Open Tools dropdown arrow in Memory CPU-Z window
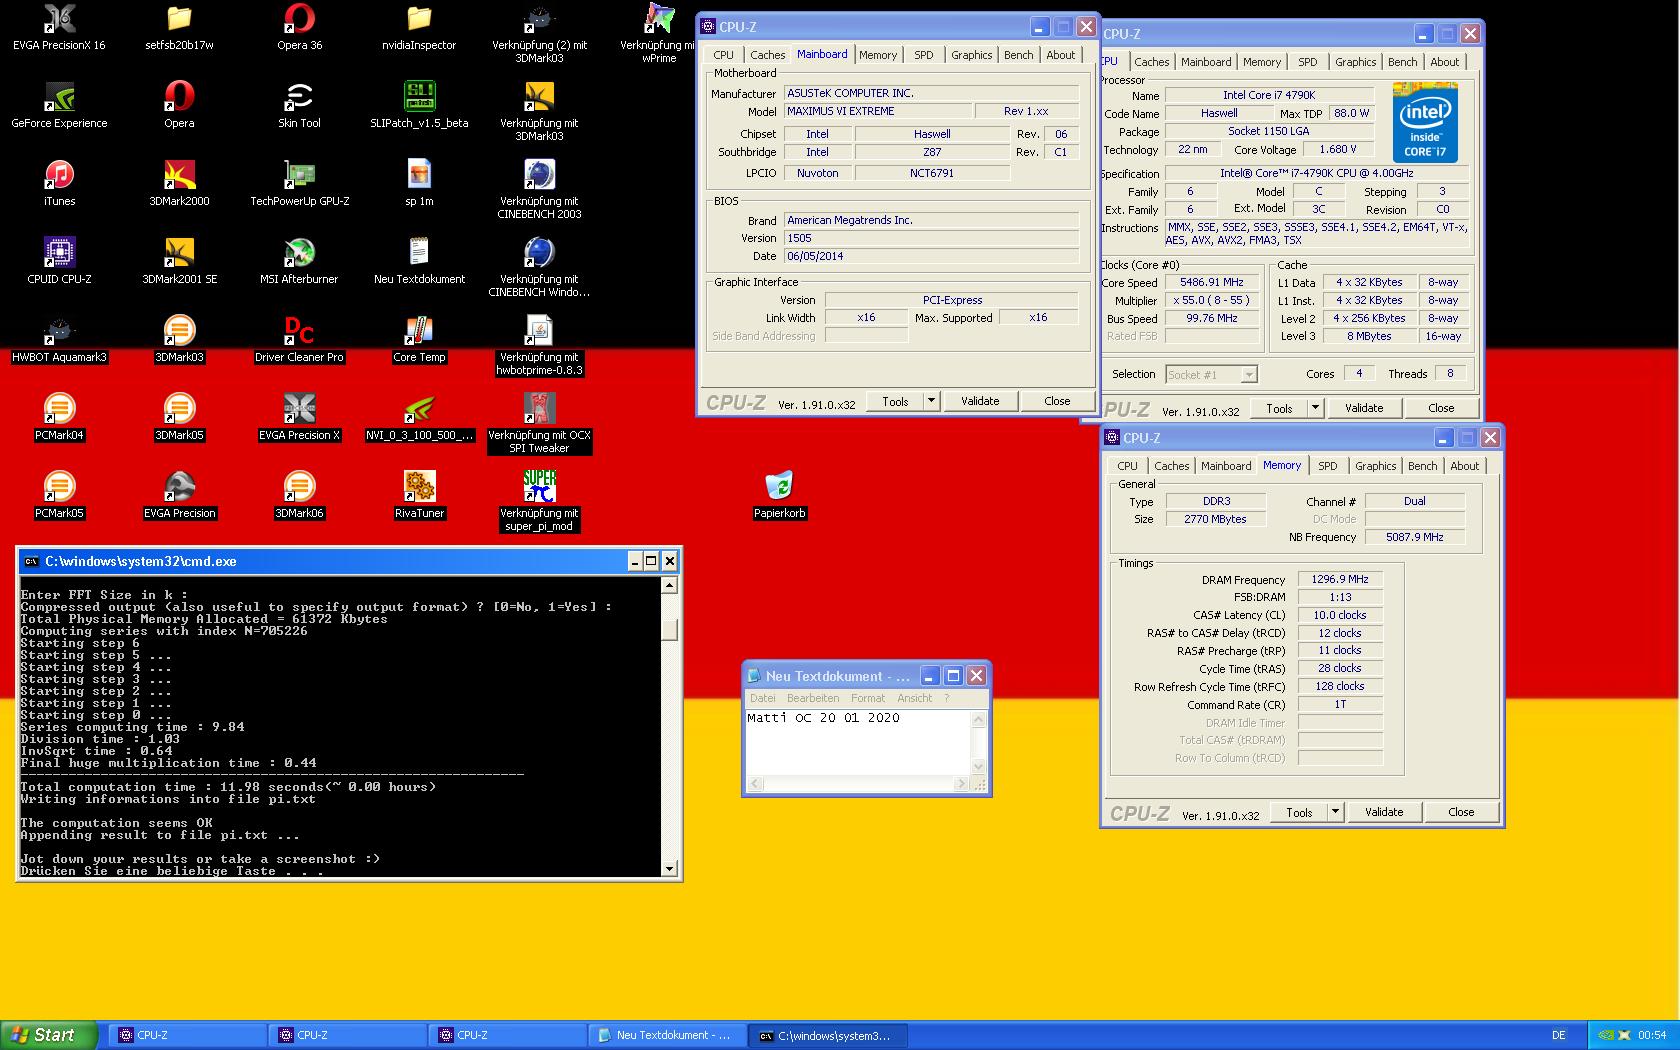 1335,812
